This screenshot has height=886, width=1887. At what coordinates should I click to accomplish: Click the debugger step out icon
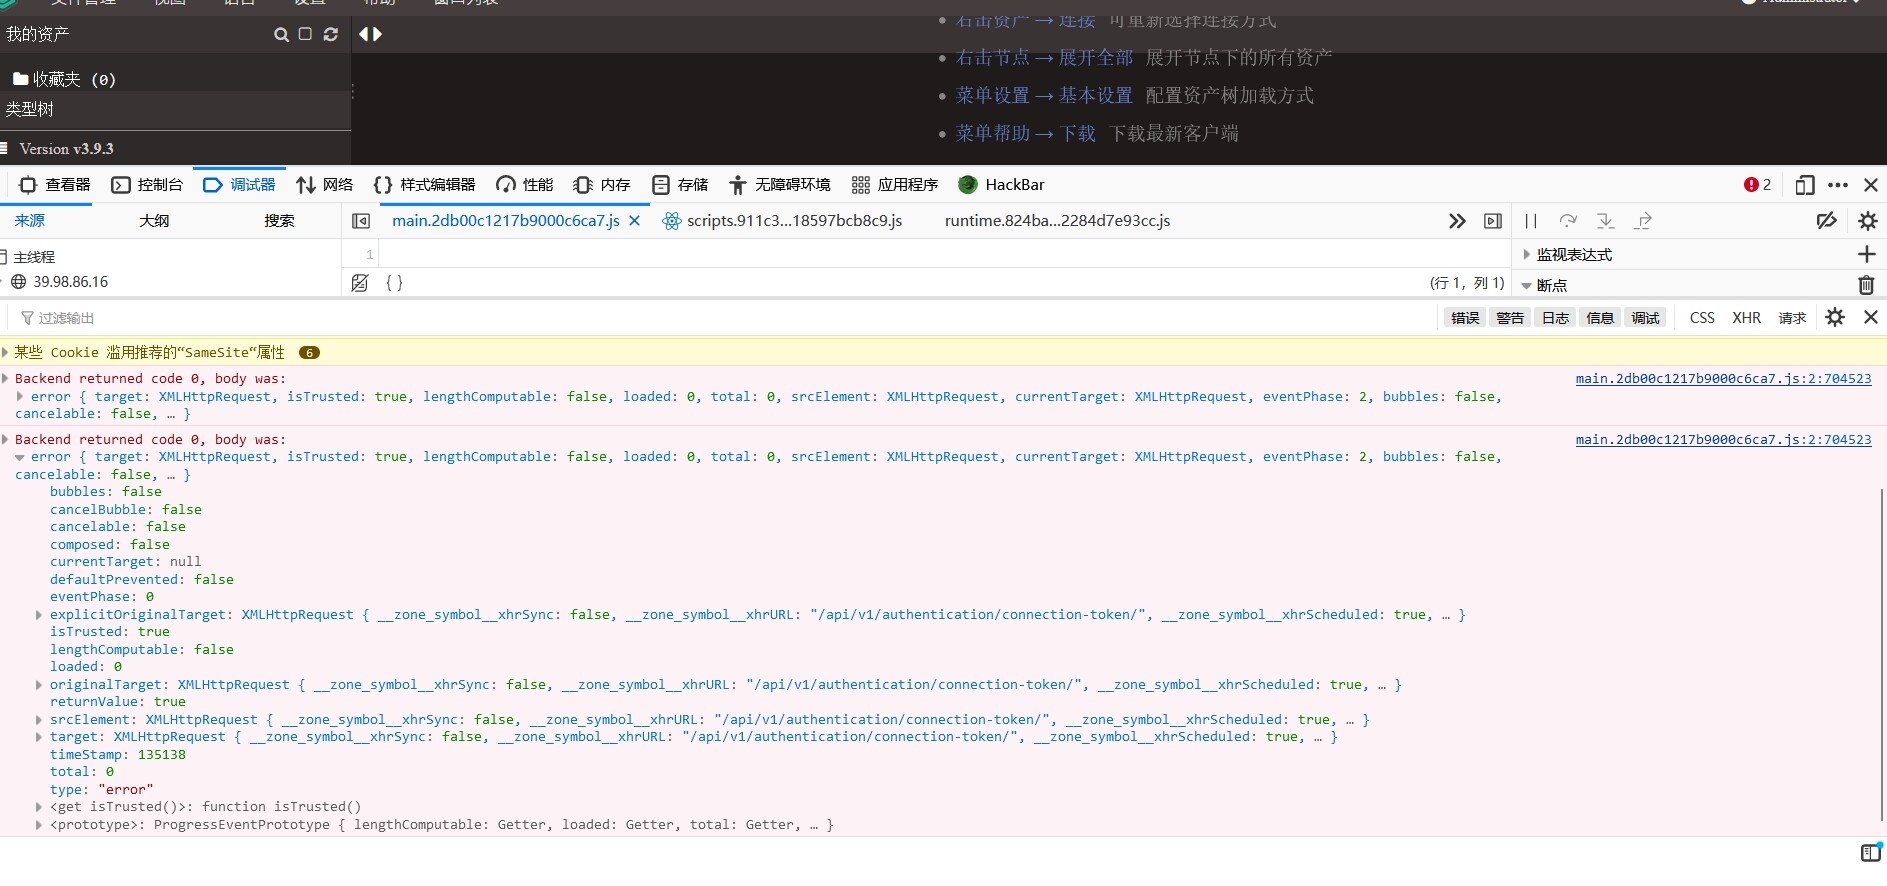pos(1643,221)
